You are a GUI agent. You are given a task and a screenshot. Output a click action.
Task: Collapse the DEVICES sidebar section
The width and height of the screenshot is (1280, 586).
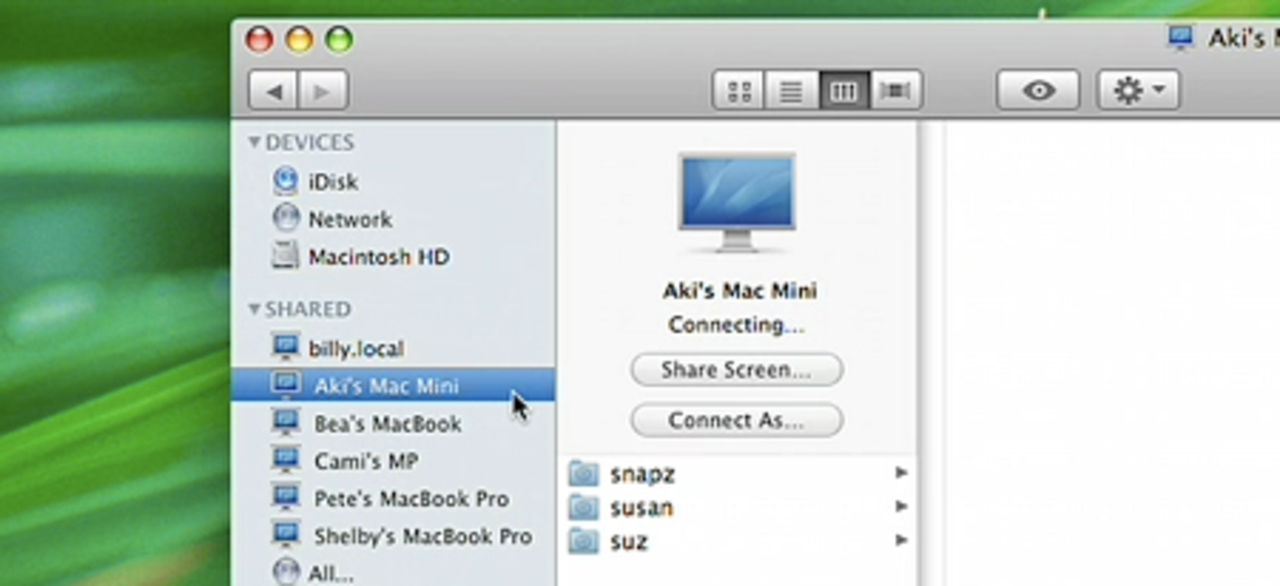tap(255, 143)
